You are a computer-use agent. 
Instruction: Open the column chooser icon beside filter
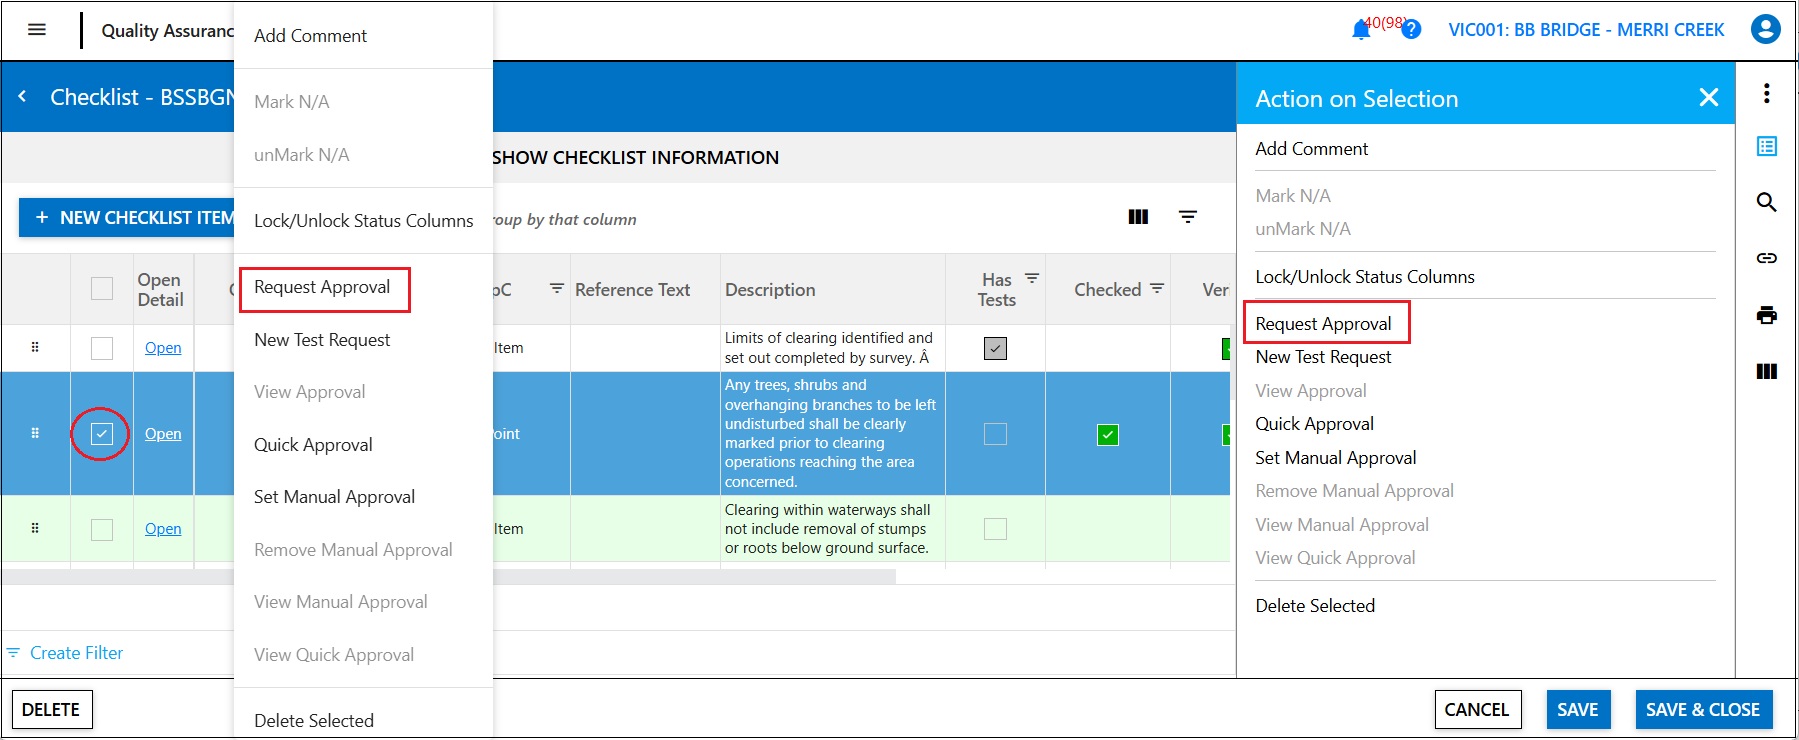click(x=1138, y=217)
